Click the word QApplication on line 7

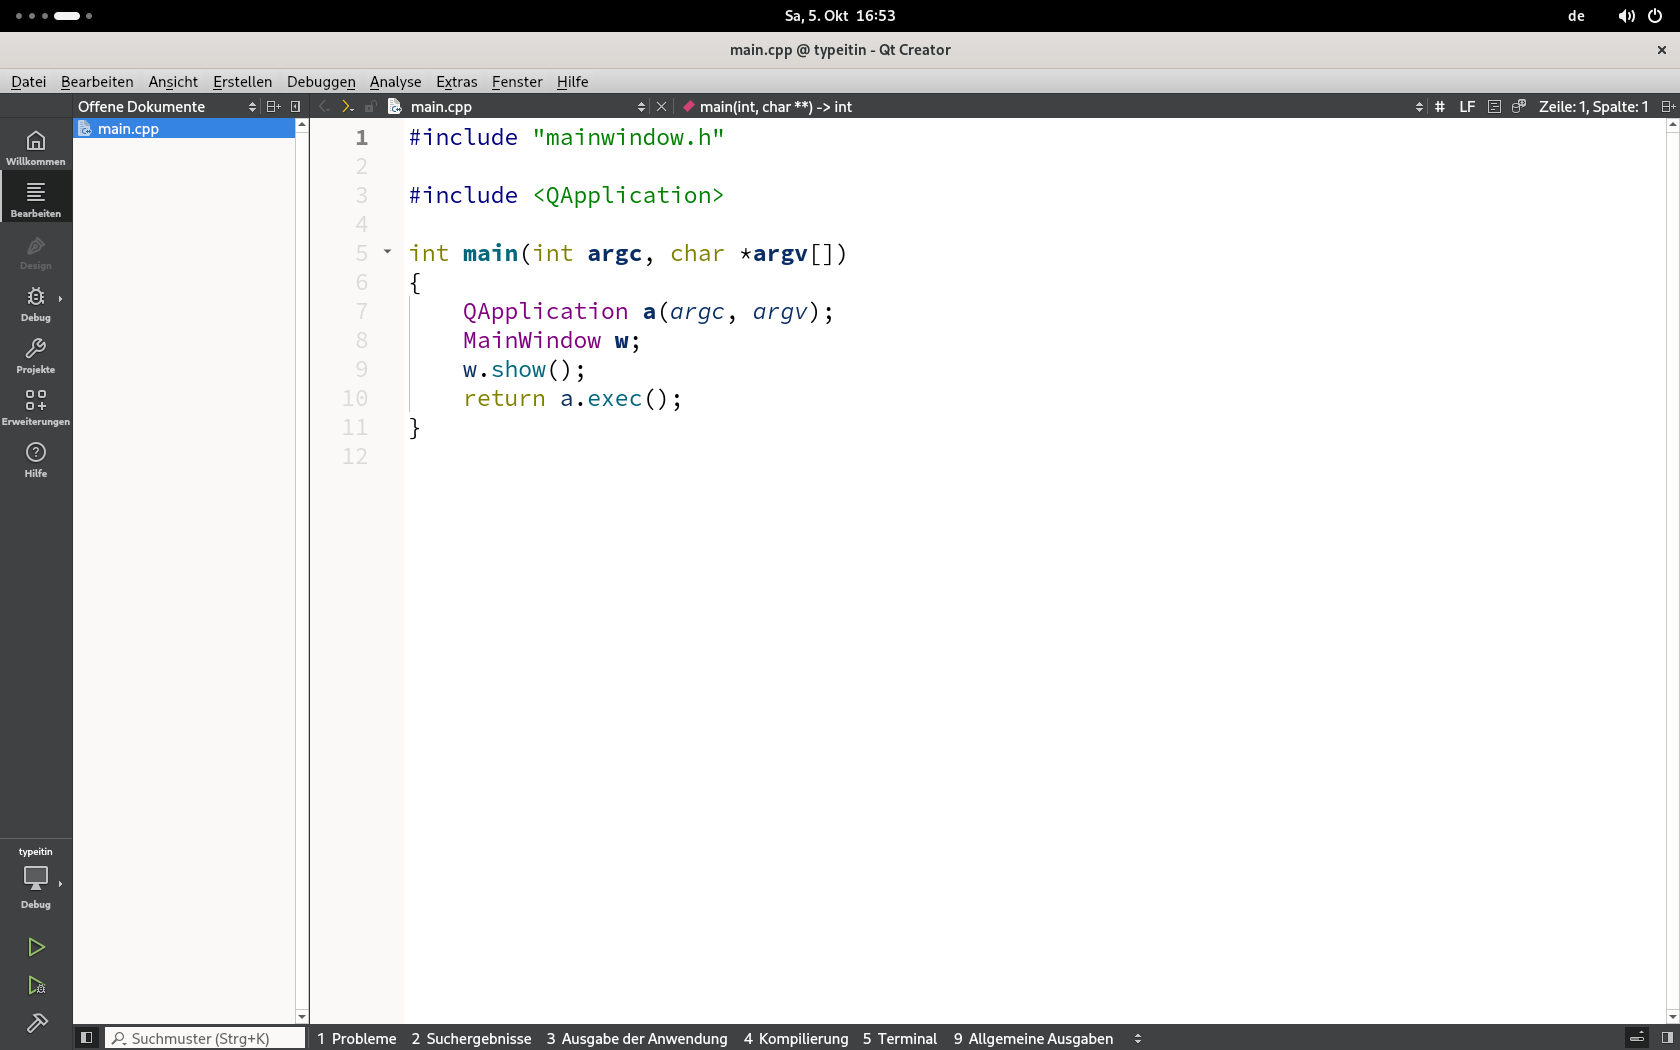coord(545,311)
